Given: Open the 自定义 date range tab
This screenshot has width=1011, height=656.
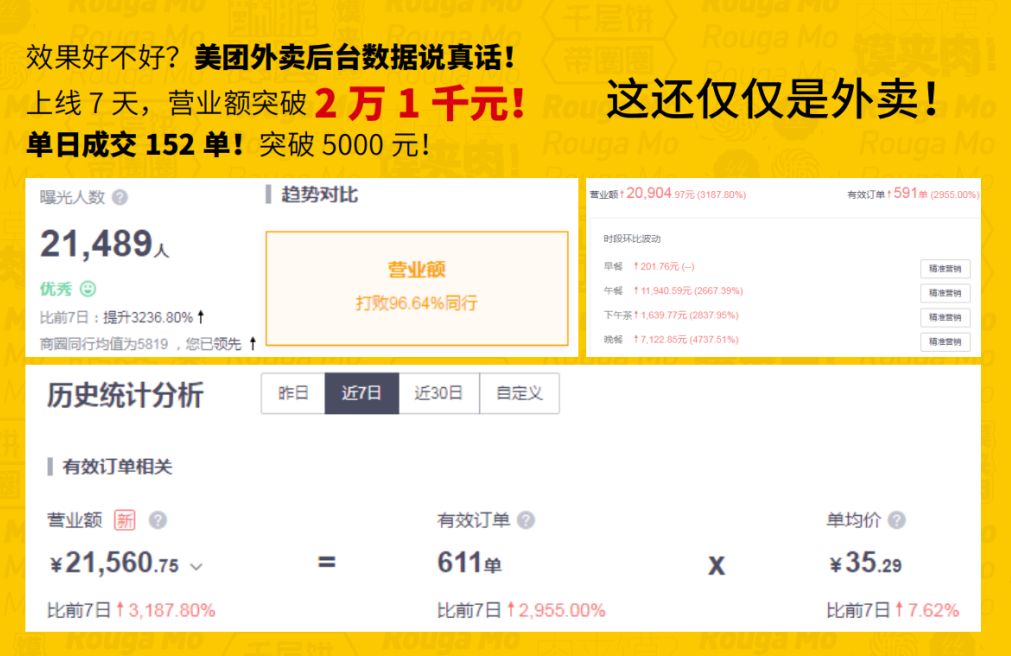Looking at the screenshot, I should pyautogui.click(x=520, y=393).
